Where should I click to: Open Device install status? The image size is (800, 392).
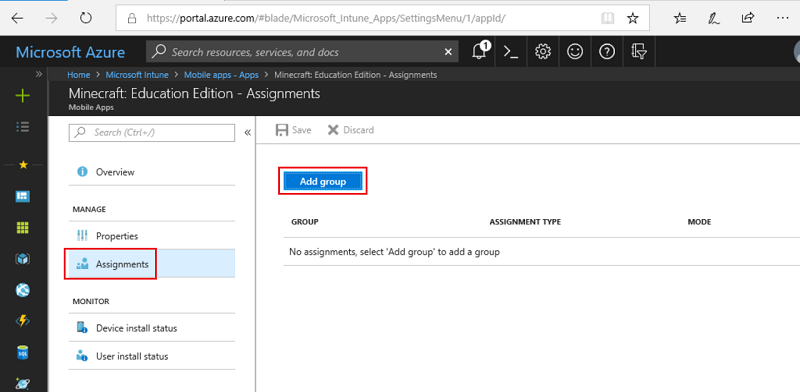pos(152,328)
